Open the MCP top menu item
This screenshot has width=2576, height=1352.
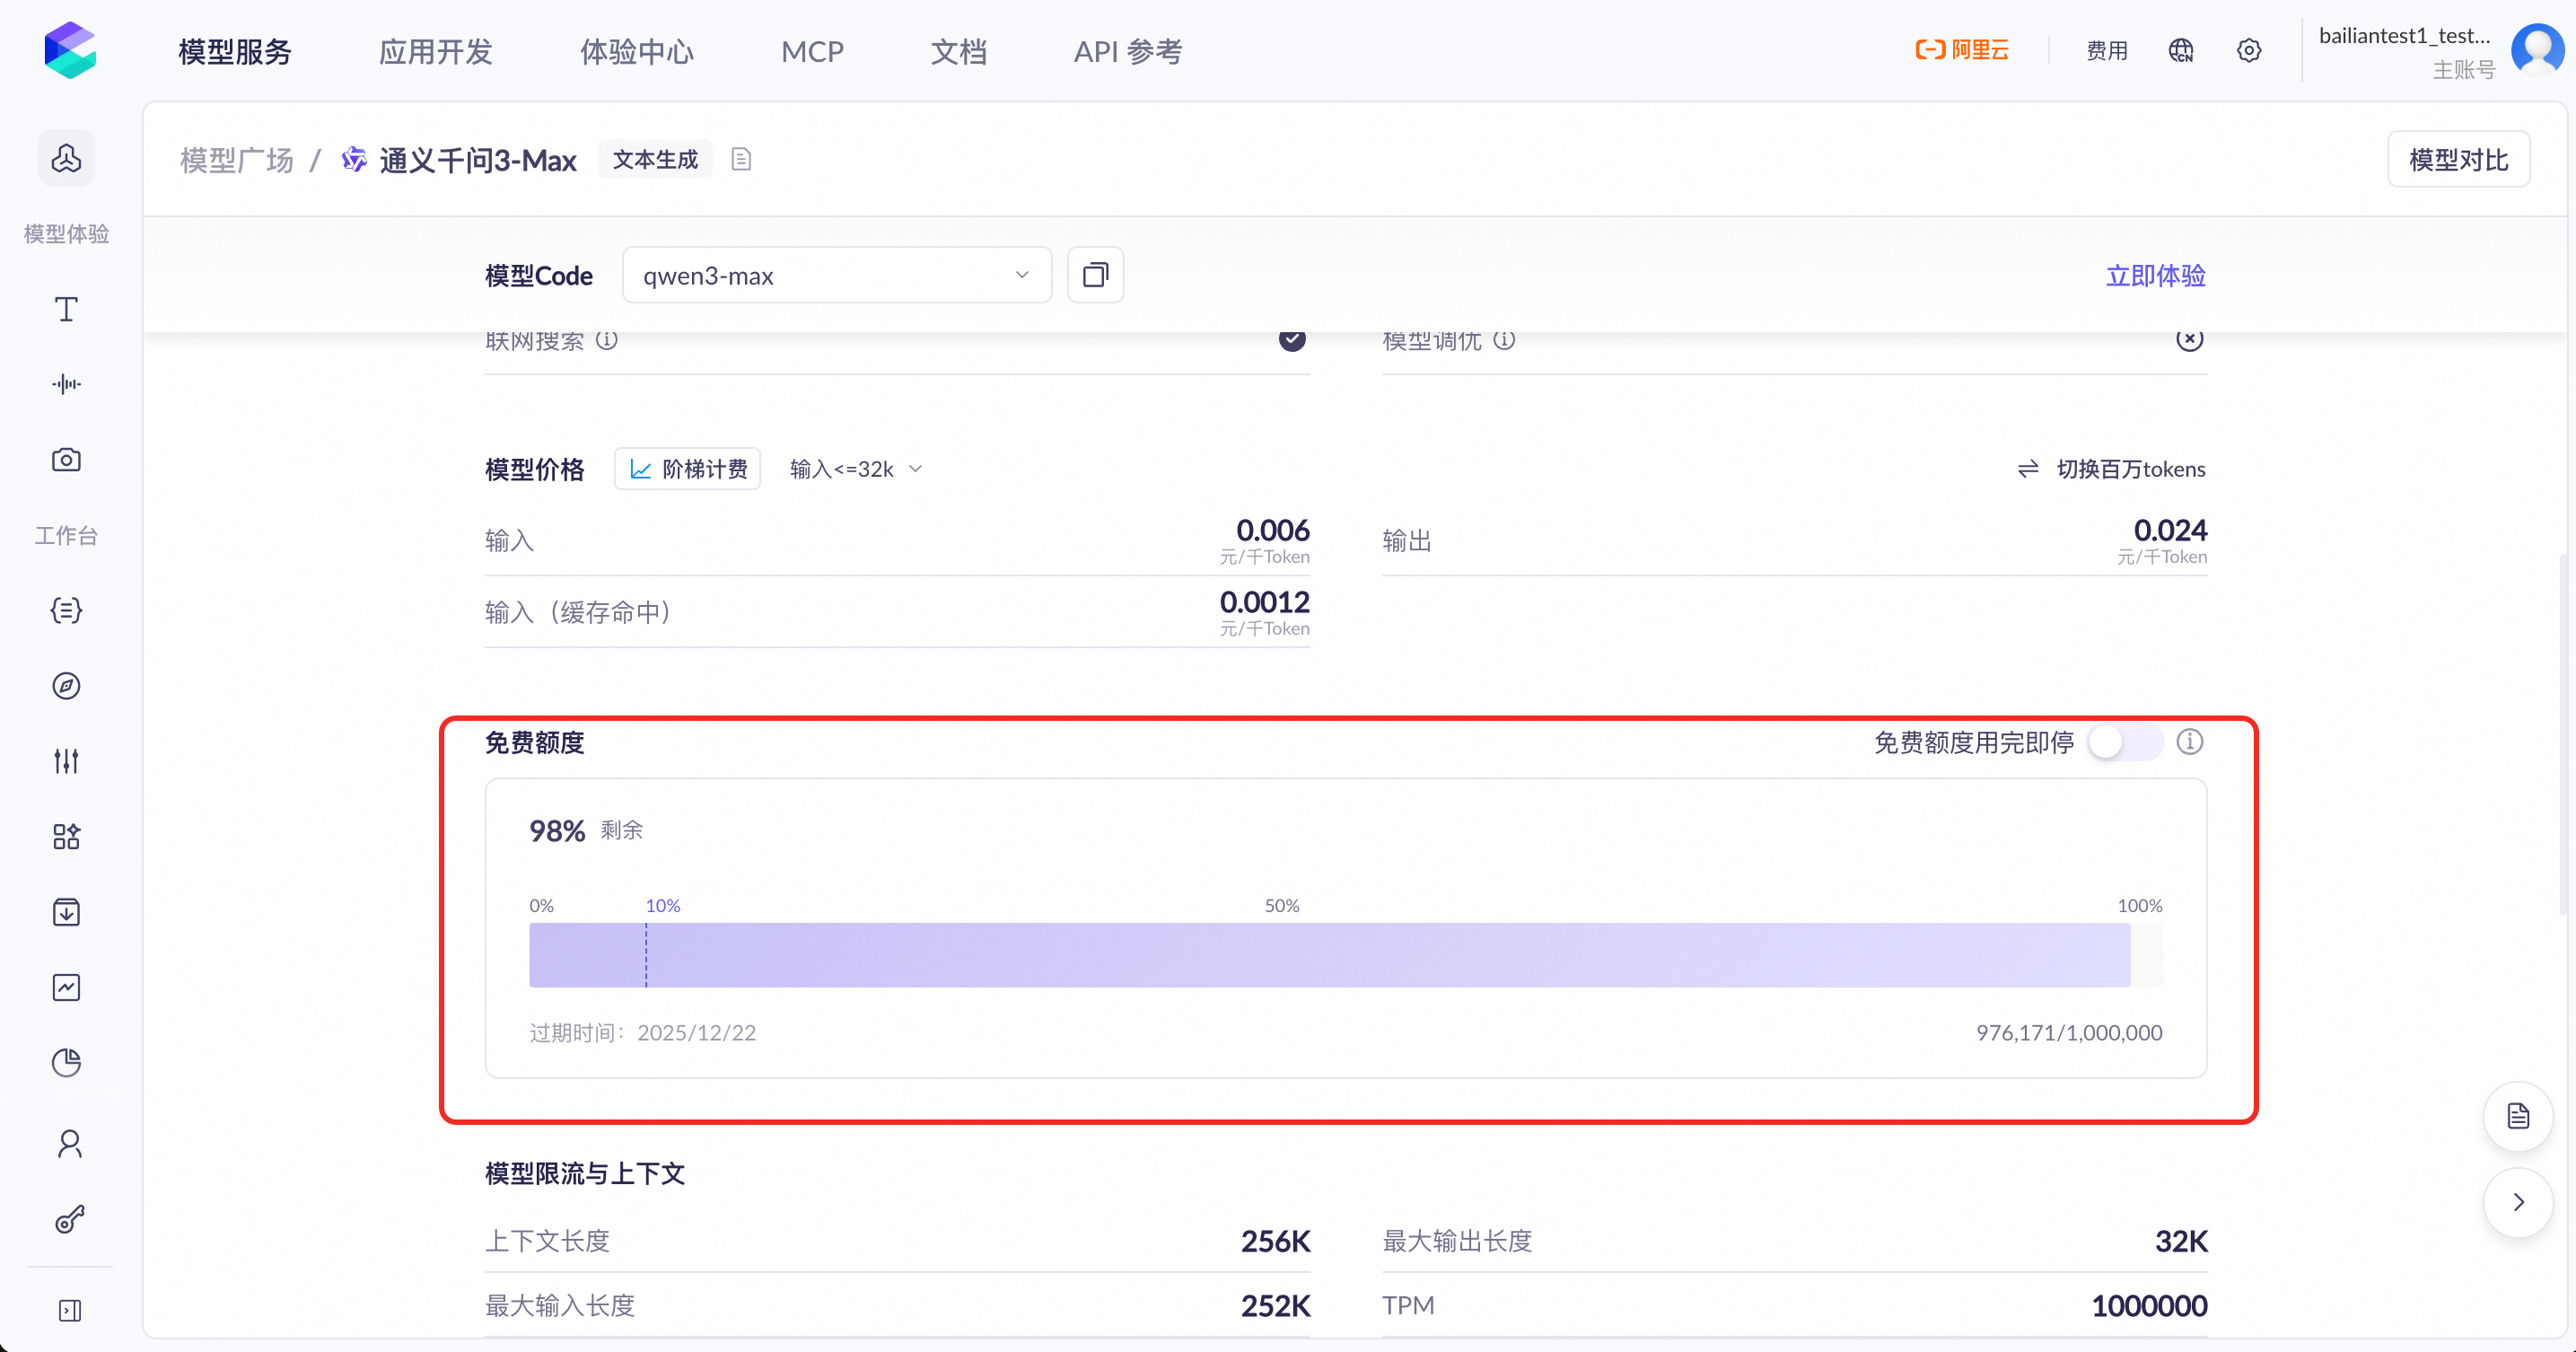click(812, 51)
